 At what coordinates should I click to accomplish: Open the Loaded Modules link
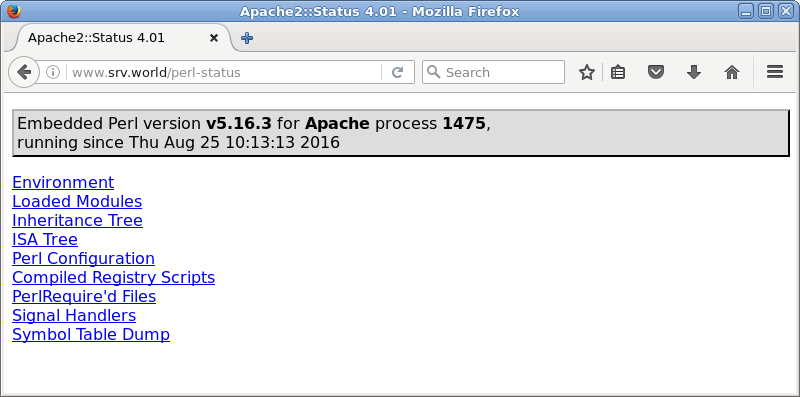[77, 201]
